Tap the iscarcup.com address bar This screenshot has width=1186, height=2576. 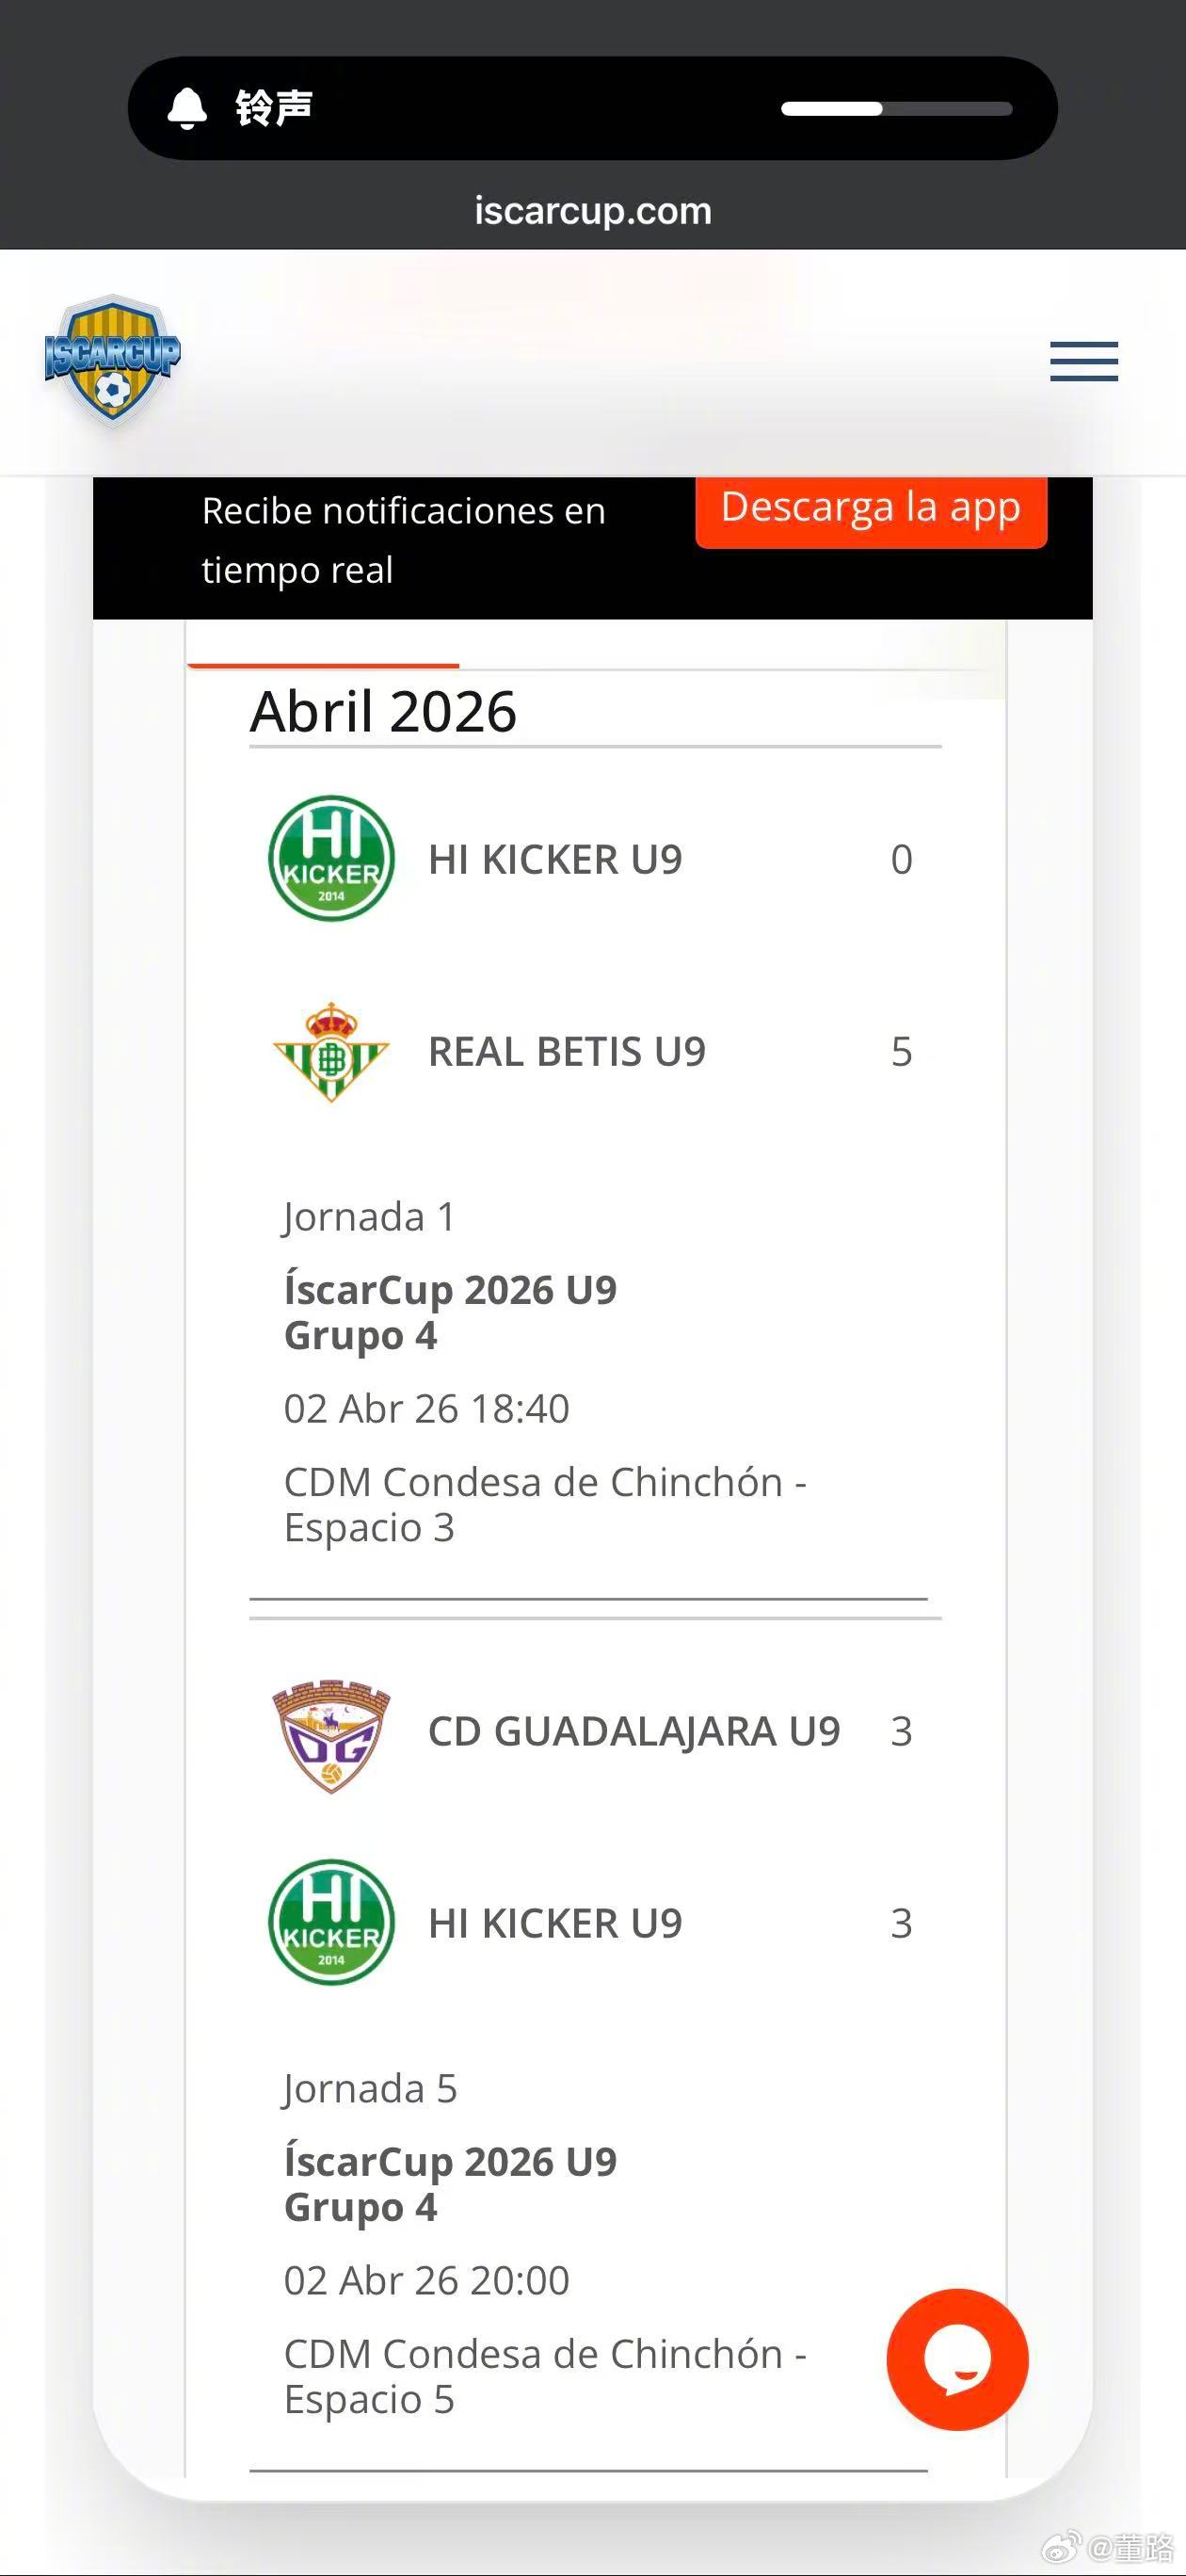click(x=593, y=211)
